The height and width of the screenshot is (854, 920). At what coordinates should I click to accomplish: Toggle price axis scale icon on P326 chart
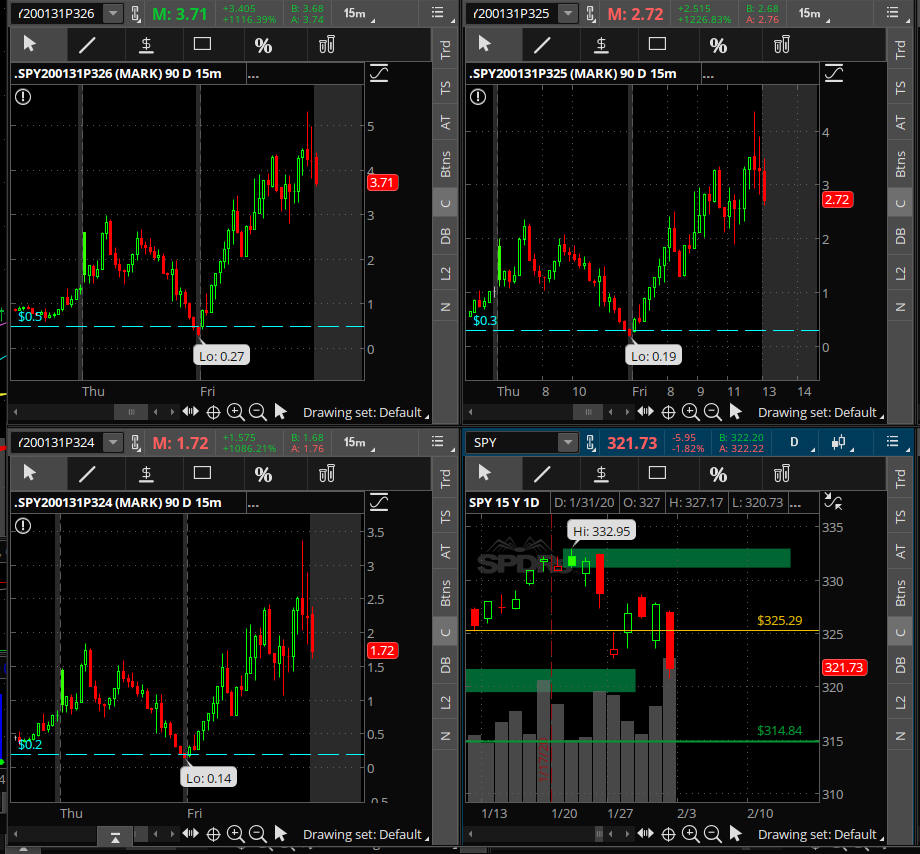pyautogui.click(x=379, y=74)
